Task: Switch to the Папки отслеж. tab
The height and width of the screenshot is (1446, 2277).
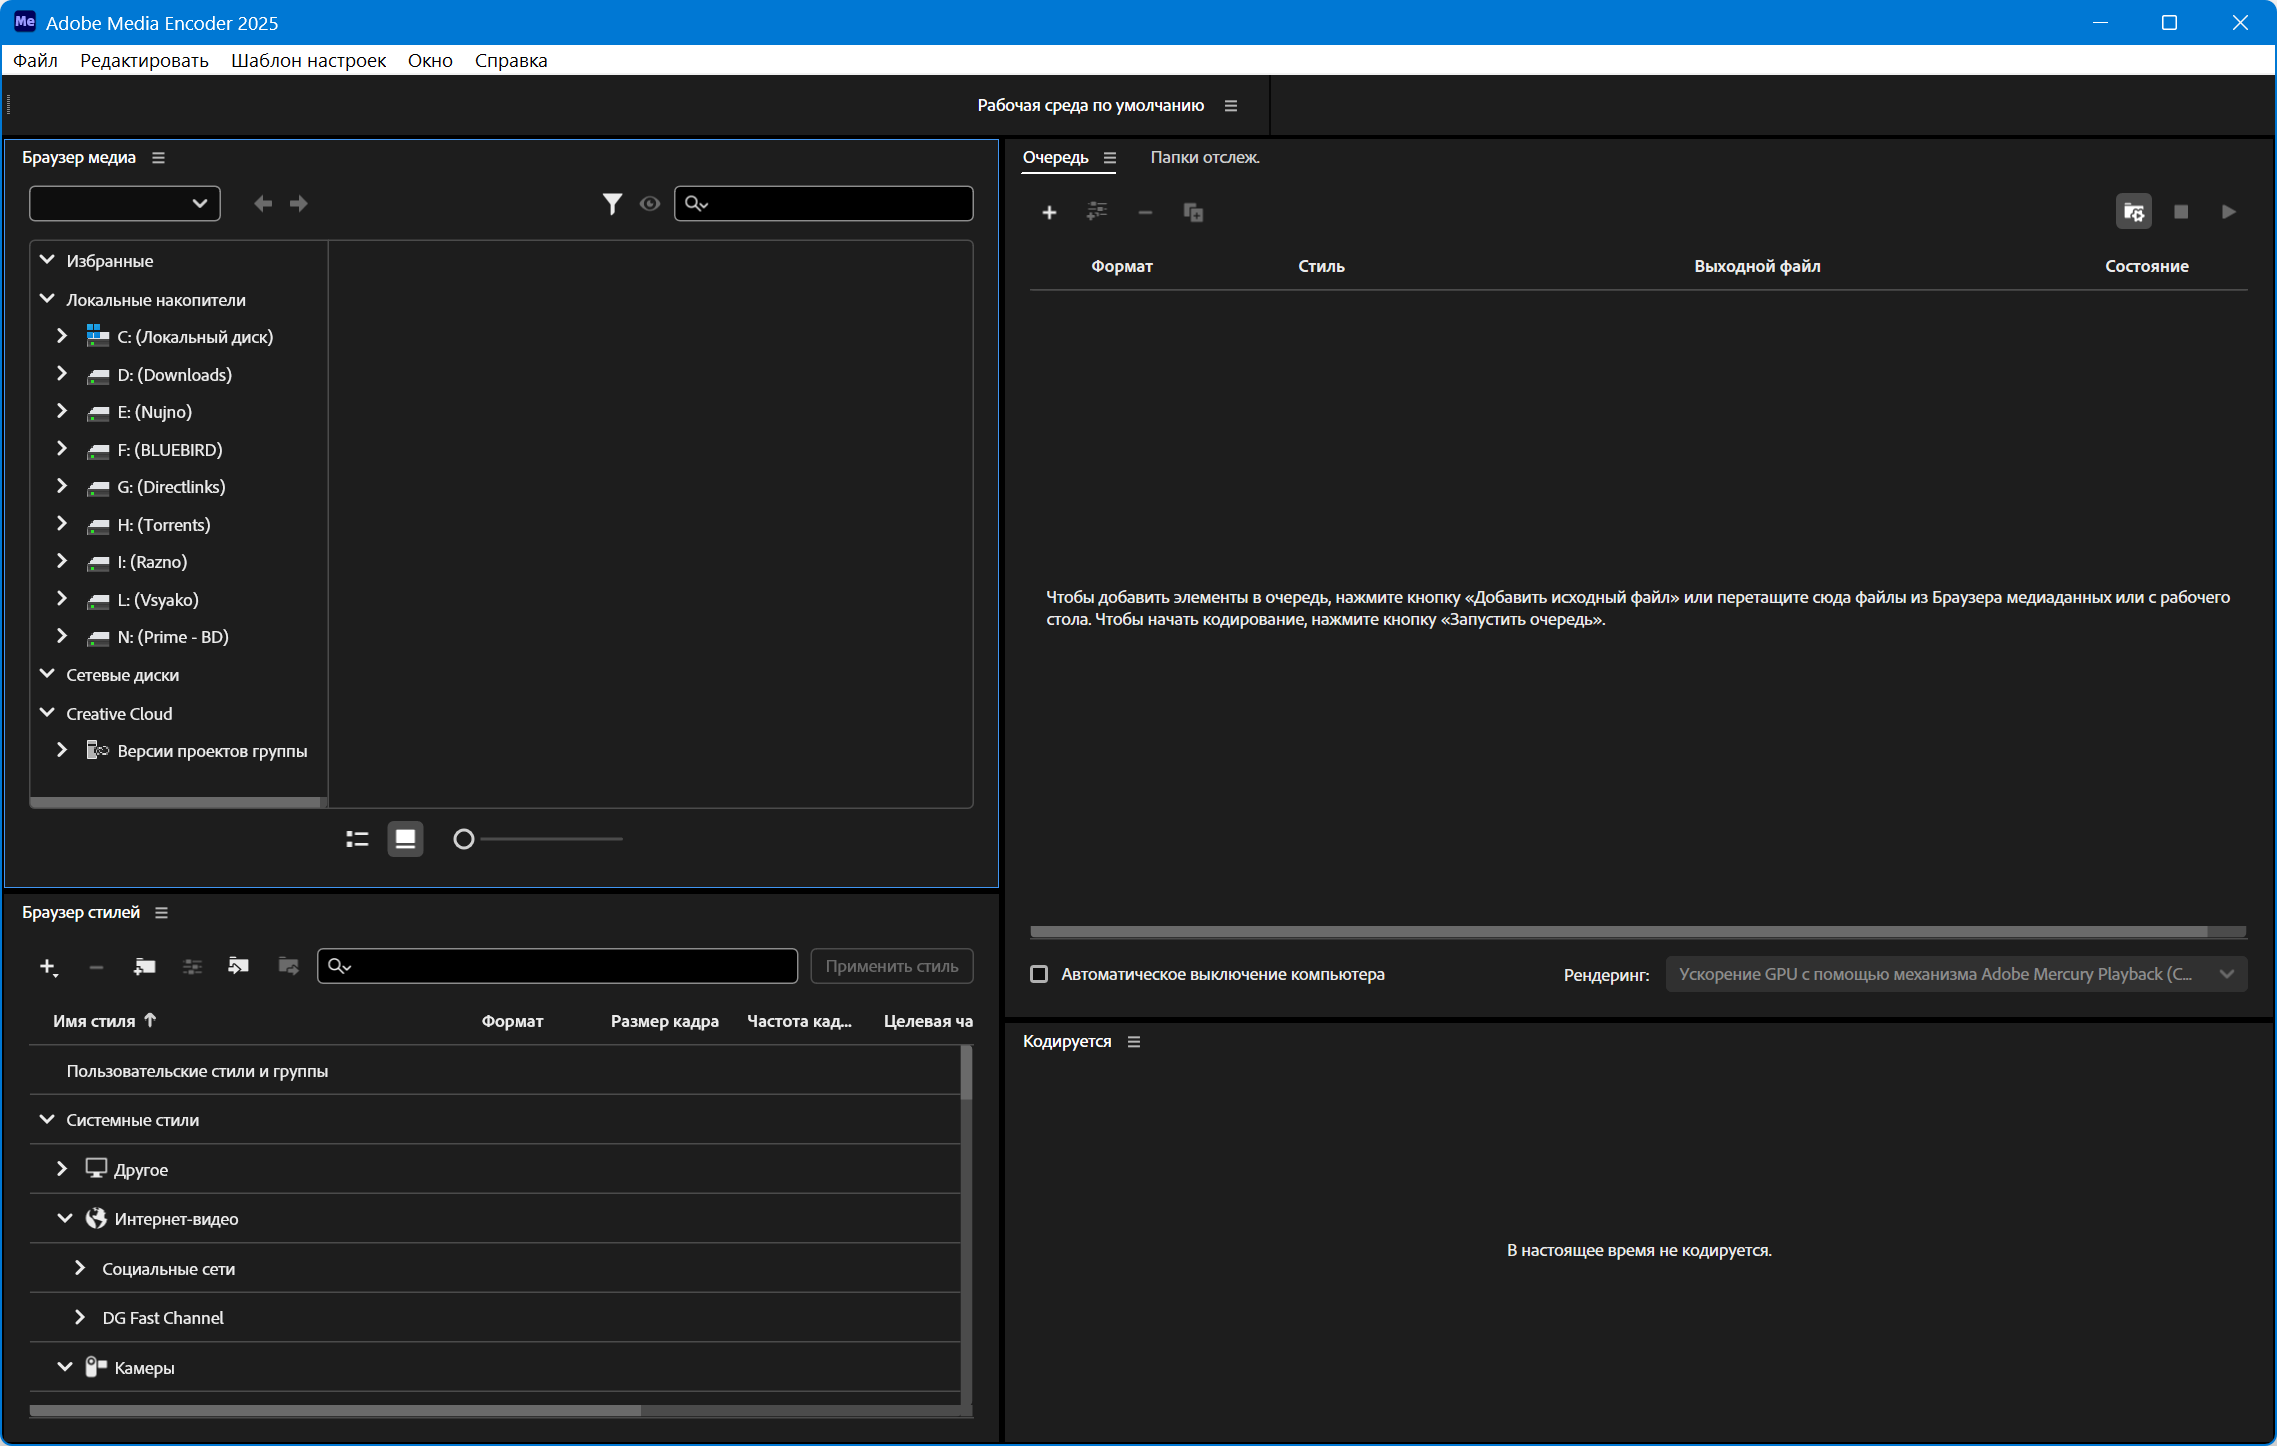Action: [1204, 158]
